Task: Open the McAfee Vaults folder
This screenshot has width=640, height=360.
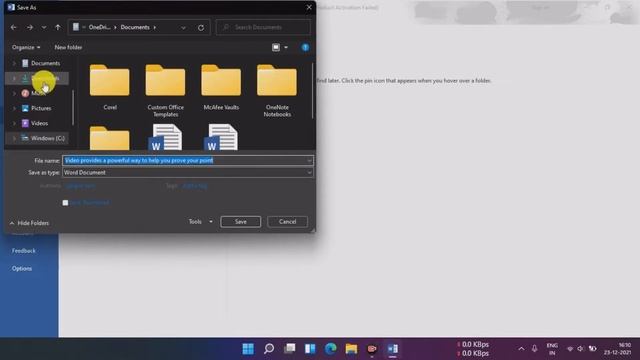Action: click(x=221, y=87)
